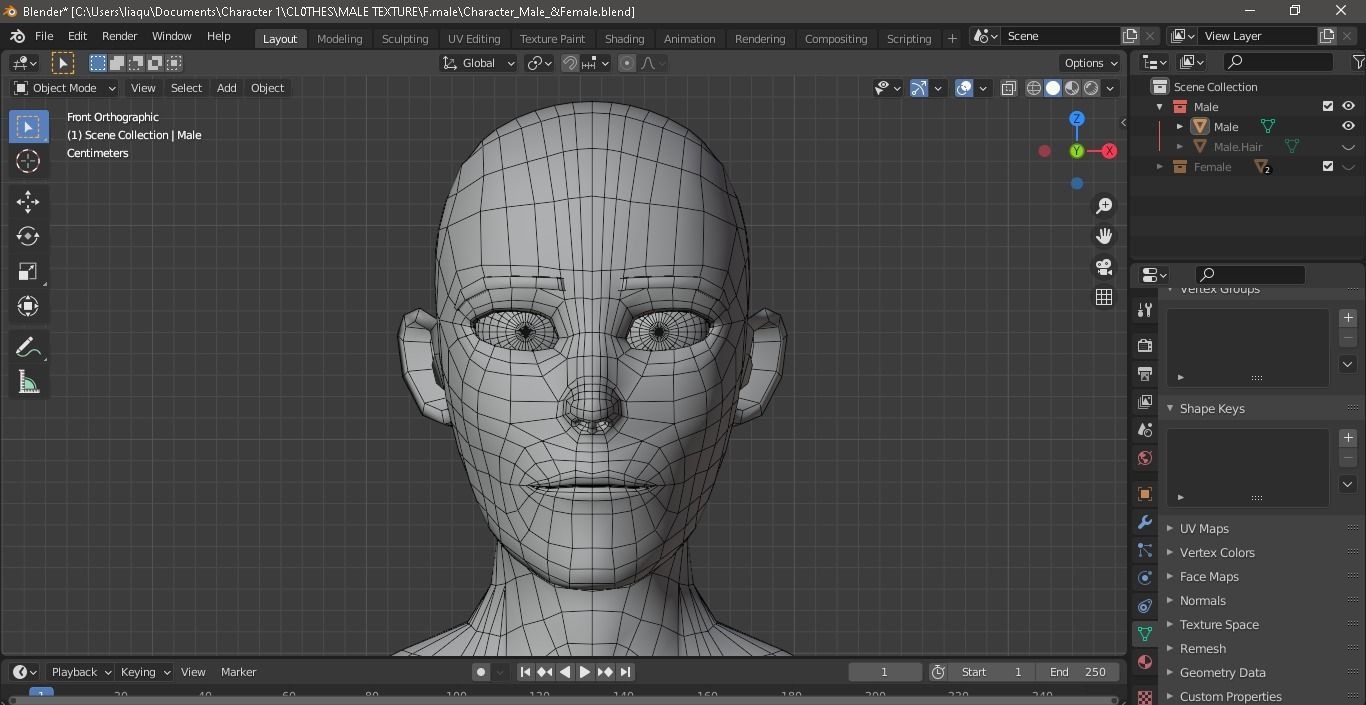
Task: Toggle viewport overlays button
Action: coord(964,88)
